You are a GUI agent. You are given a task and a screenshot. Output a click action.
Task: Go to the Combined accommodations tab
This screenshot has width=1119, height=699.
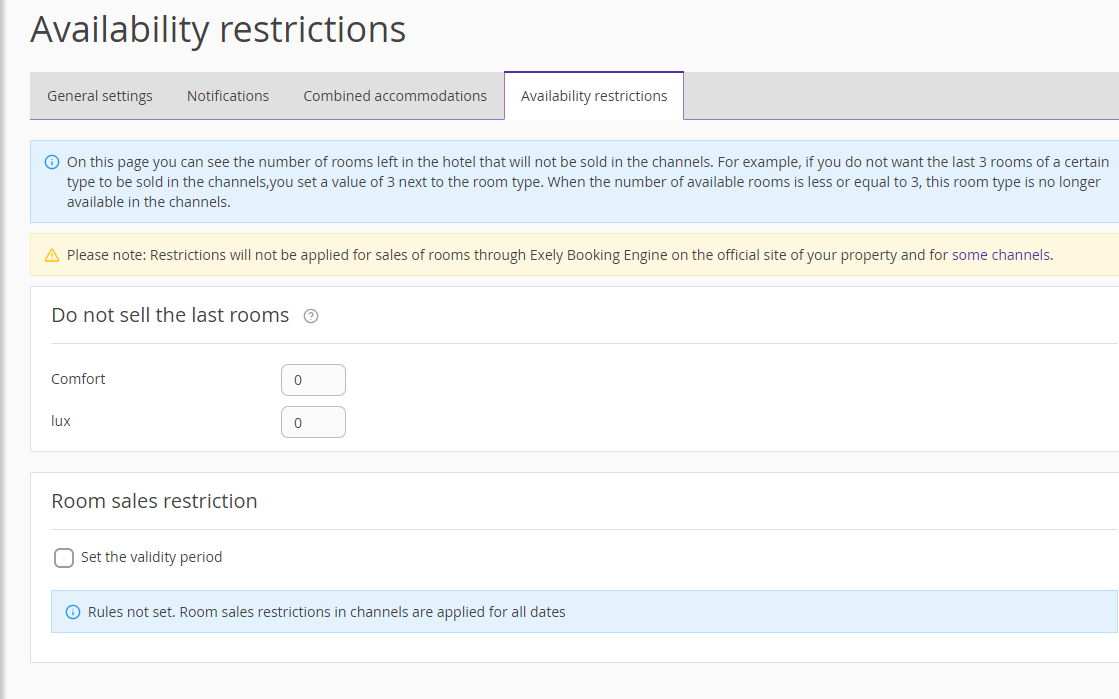[x=395, y=96]
